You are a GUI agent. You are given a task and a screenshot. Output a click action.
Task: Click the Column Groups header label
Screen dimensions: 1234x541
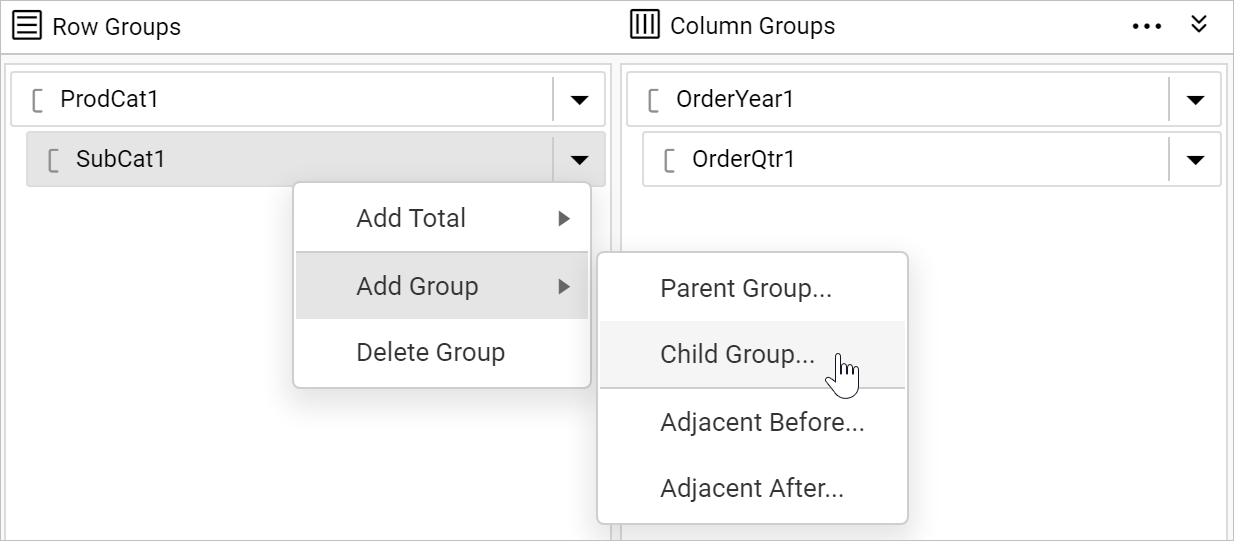752,26
